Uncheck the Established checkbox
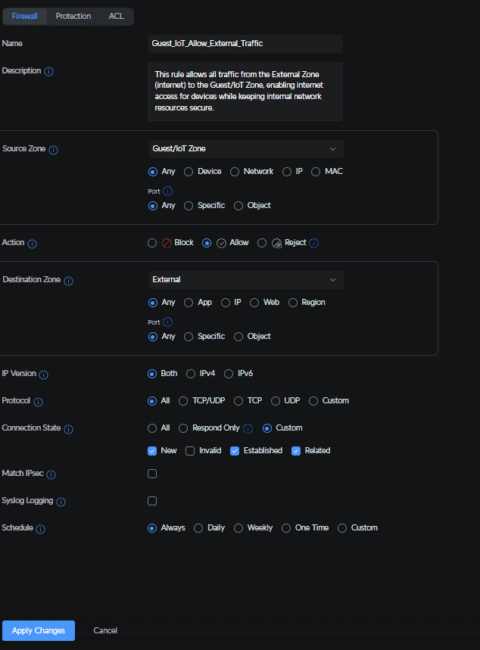Viewport: 480px width, 650px height. (235, 451)
